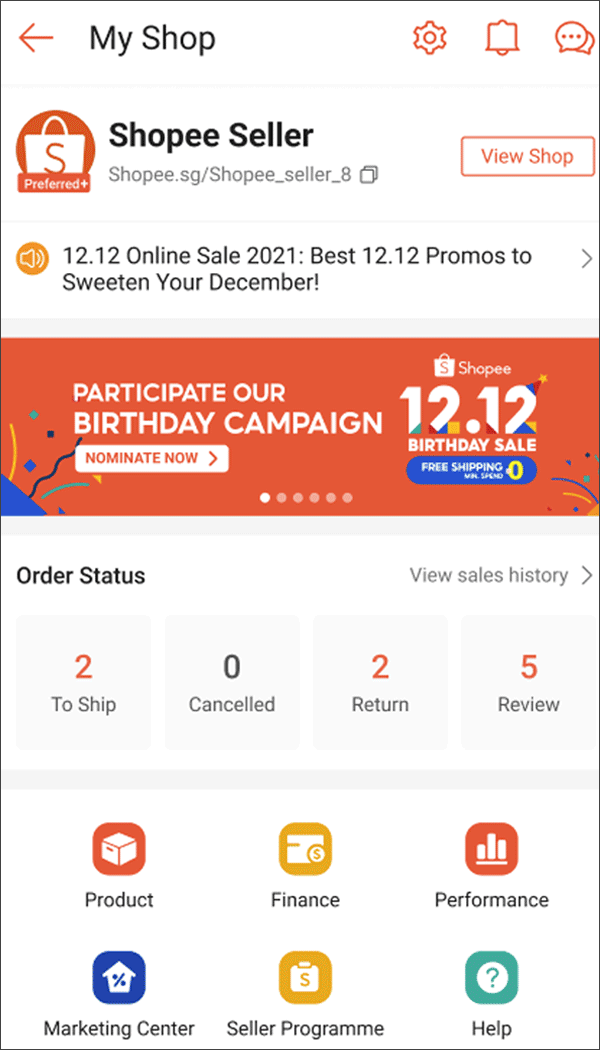Open the Settings gear icon
The width and height of the screenshot is (600, 1050).
(428, 36)
